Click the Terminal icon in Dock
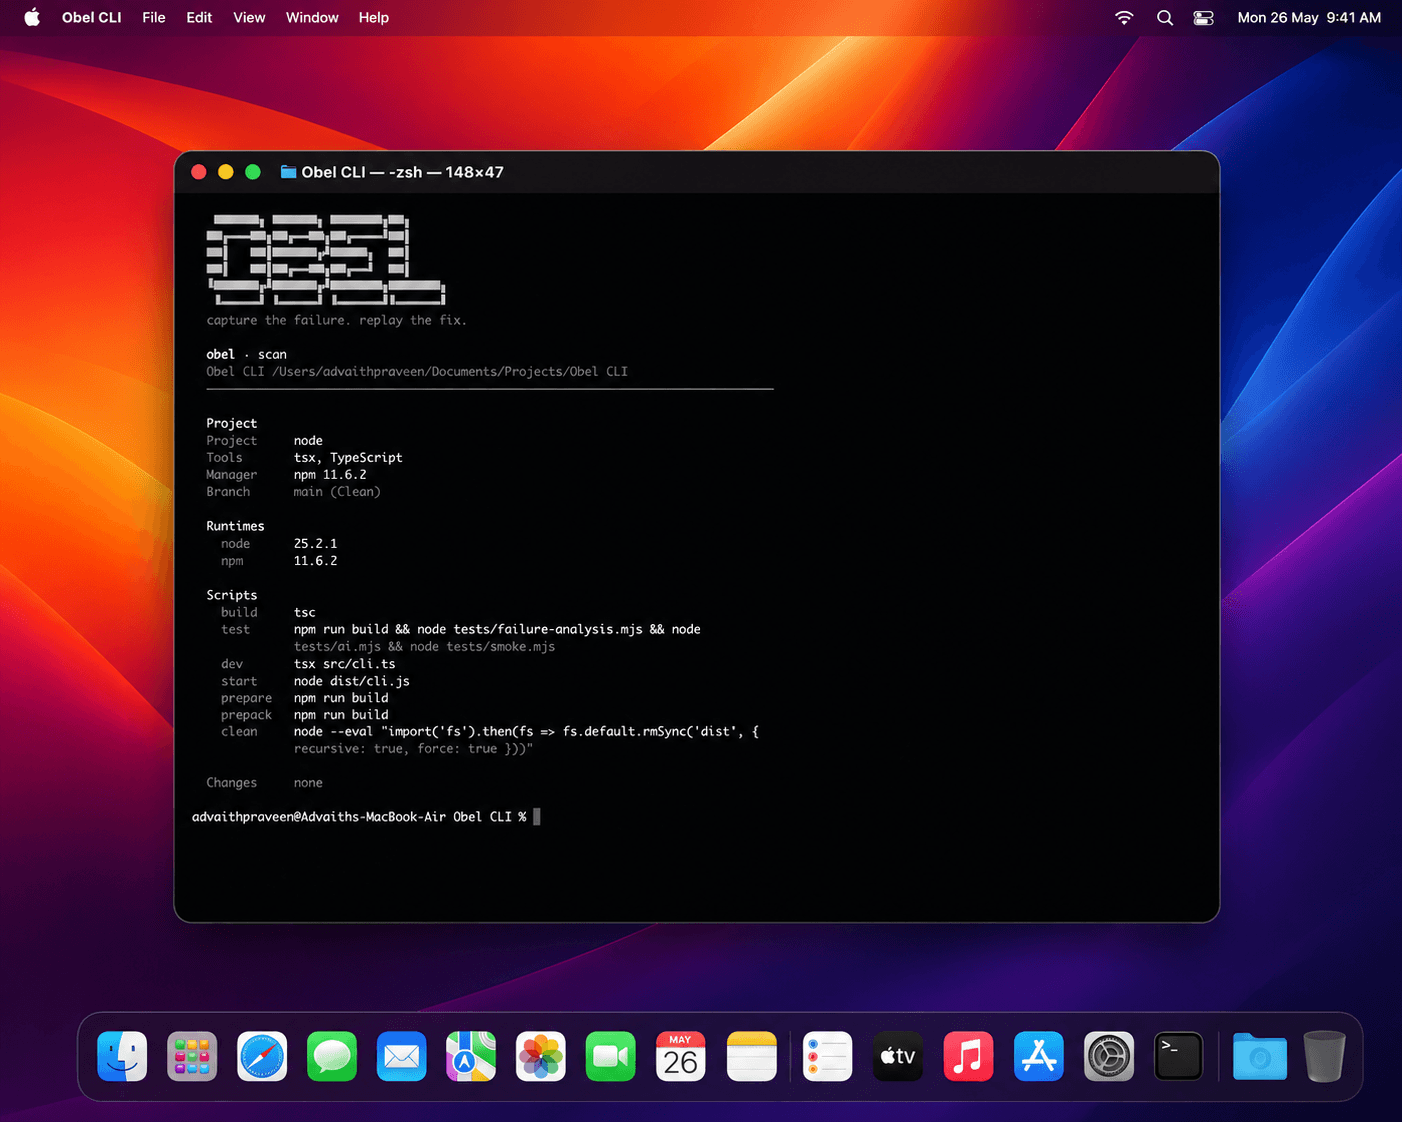This screenshot has height=1122, width=1402. coord(1179,1057)
